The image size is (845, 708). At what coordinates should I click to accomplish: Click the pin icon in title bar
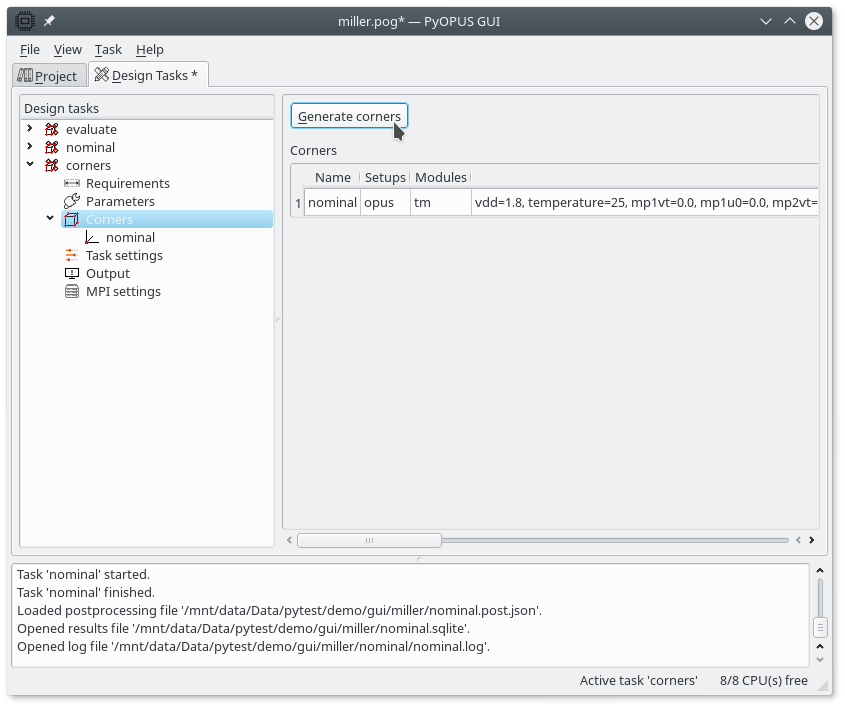(x=49, y=21)
